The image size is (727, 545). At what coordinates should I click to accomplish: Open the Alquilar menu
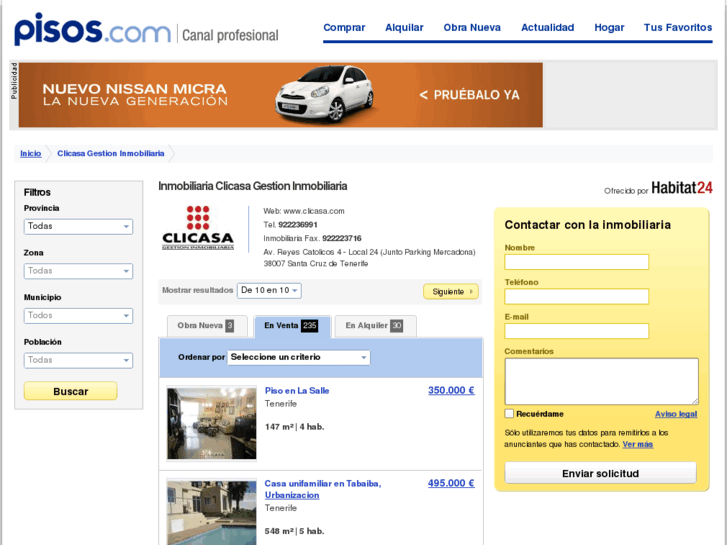click(x=404, y=27)
